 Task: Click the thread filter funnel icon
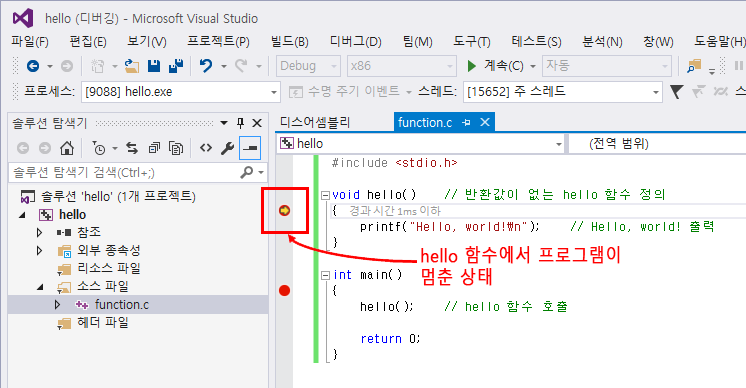coord(677,92)
